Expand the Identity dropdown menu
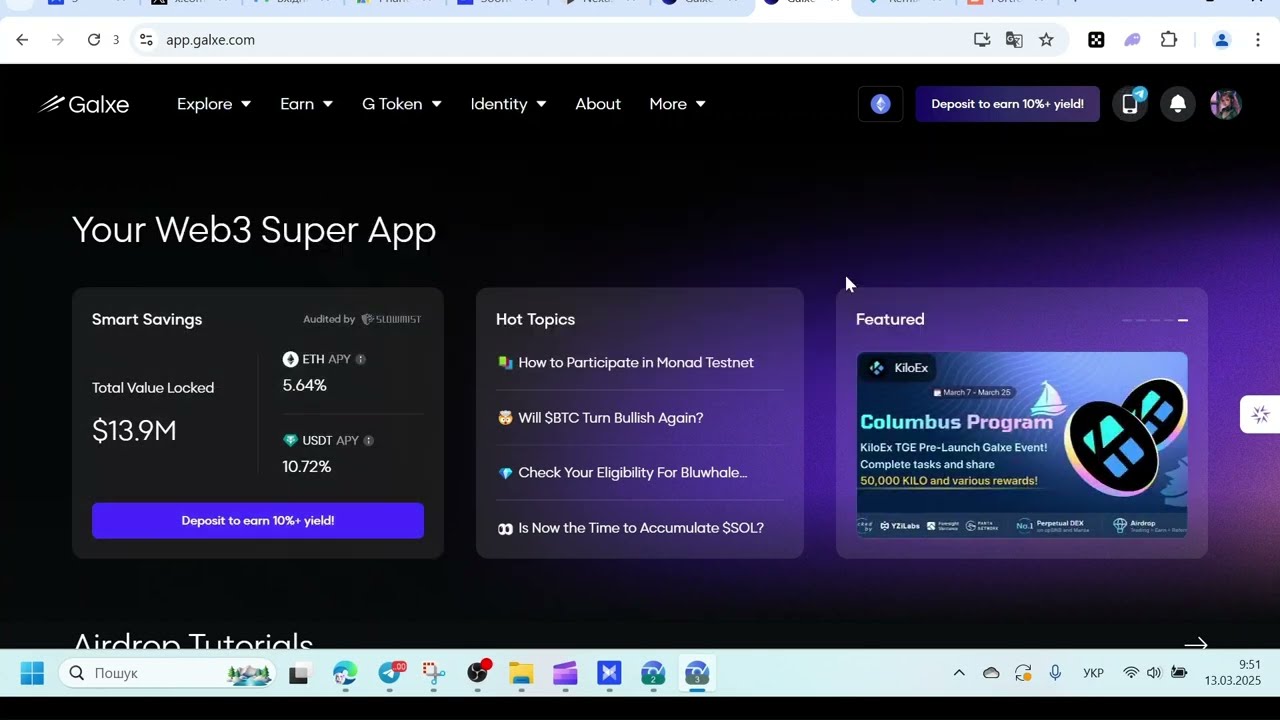 click(x=509, y=104)
